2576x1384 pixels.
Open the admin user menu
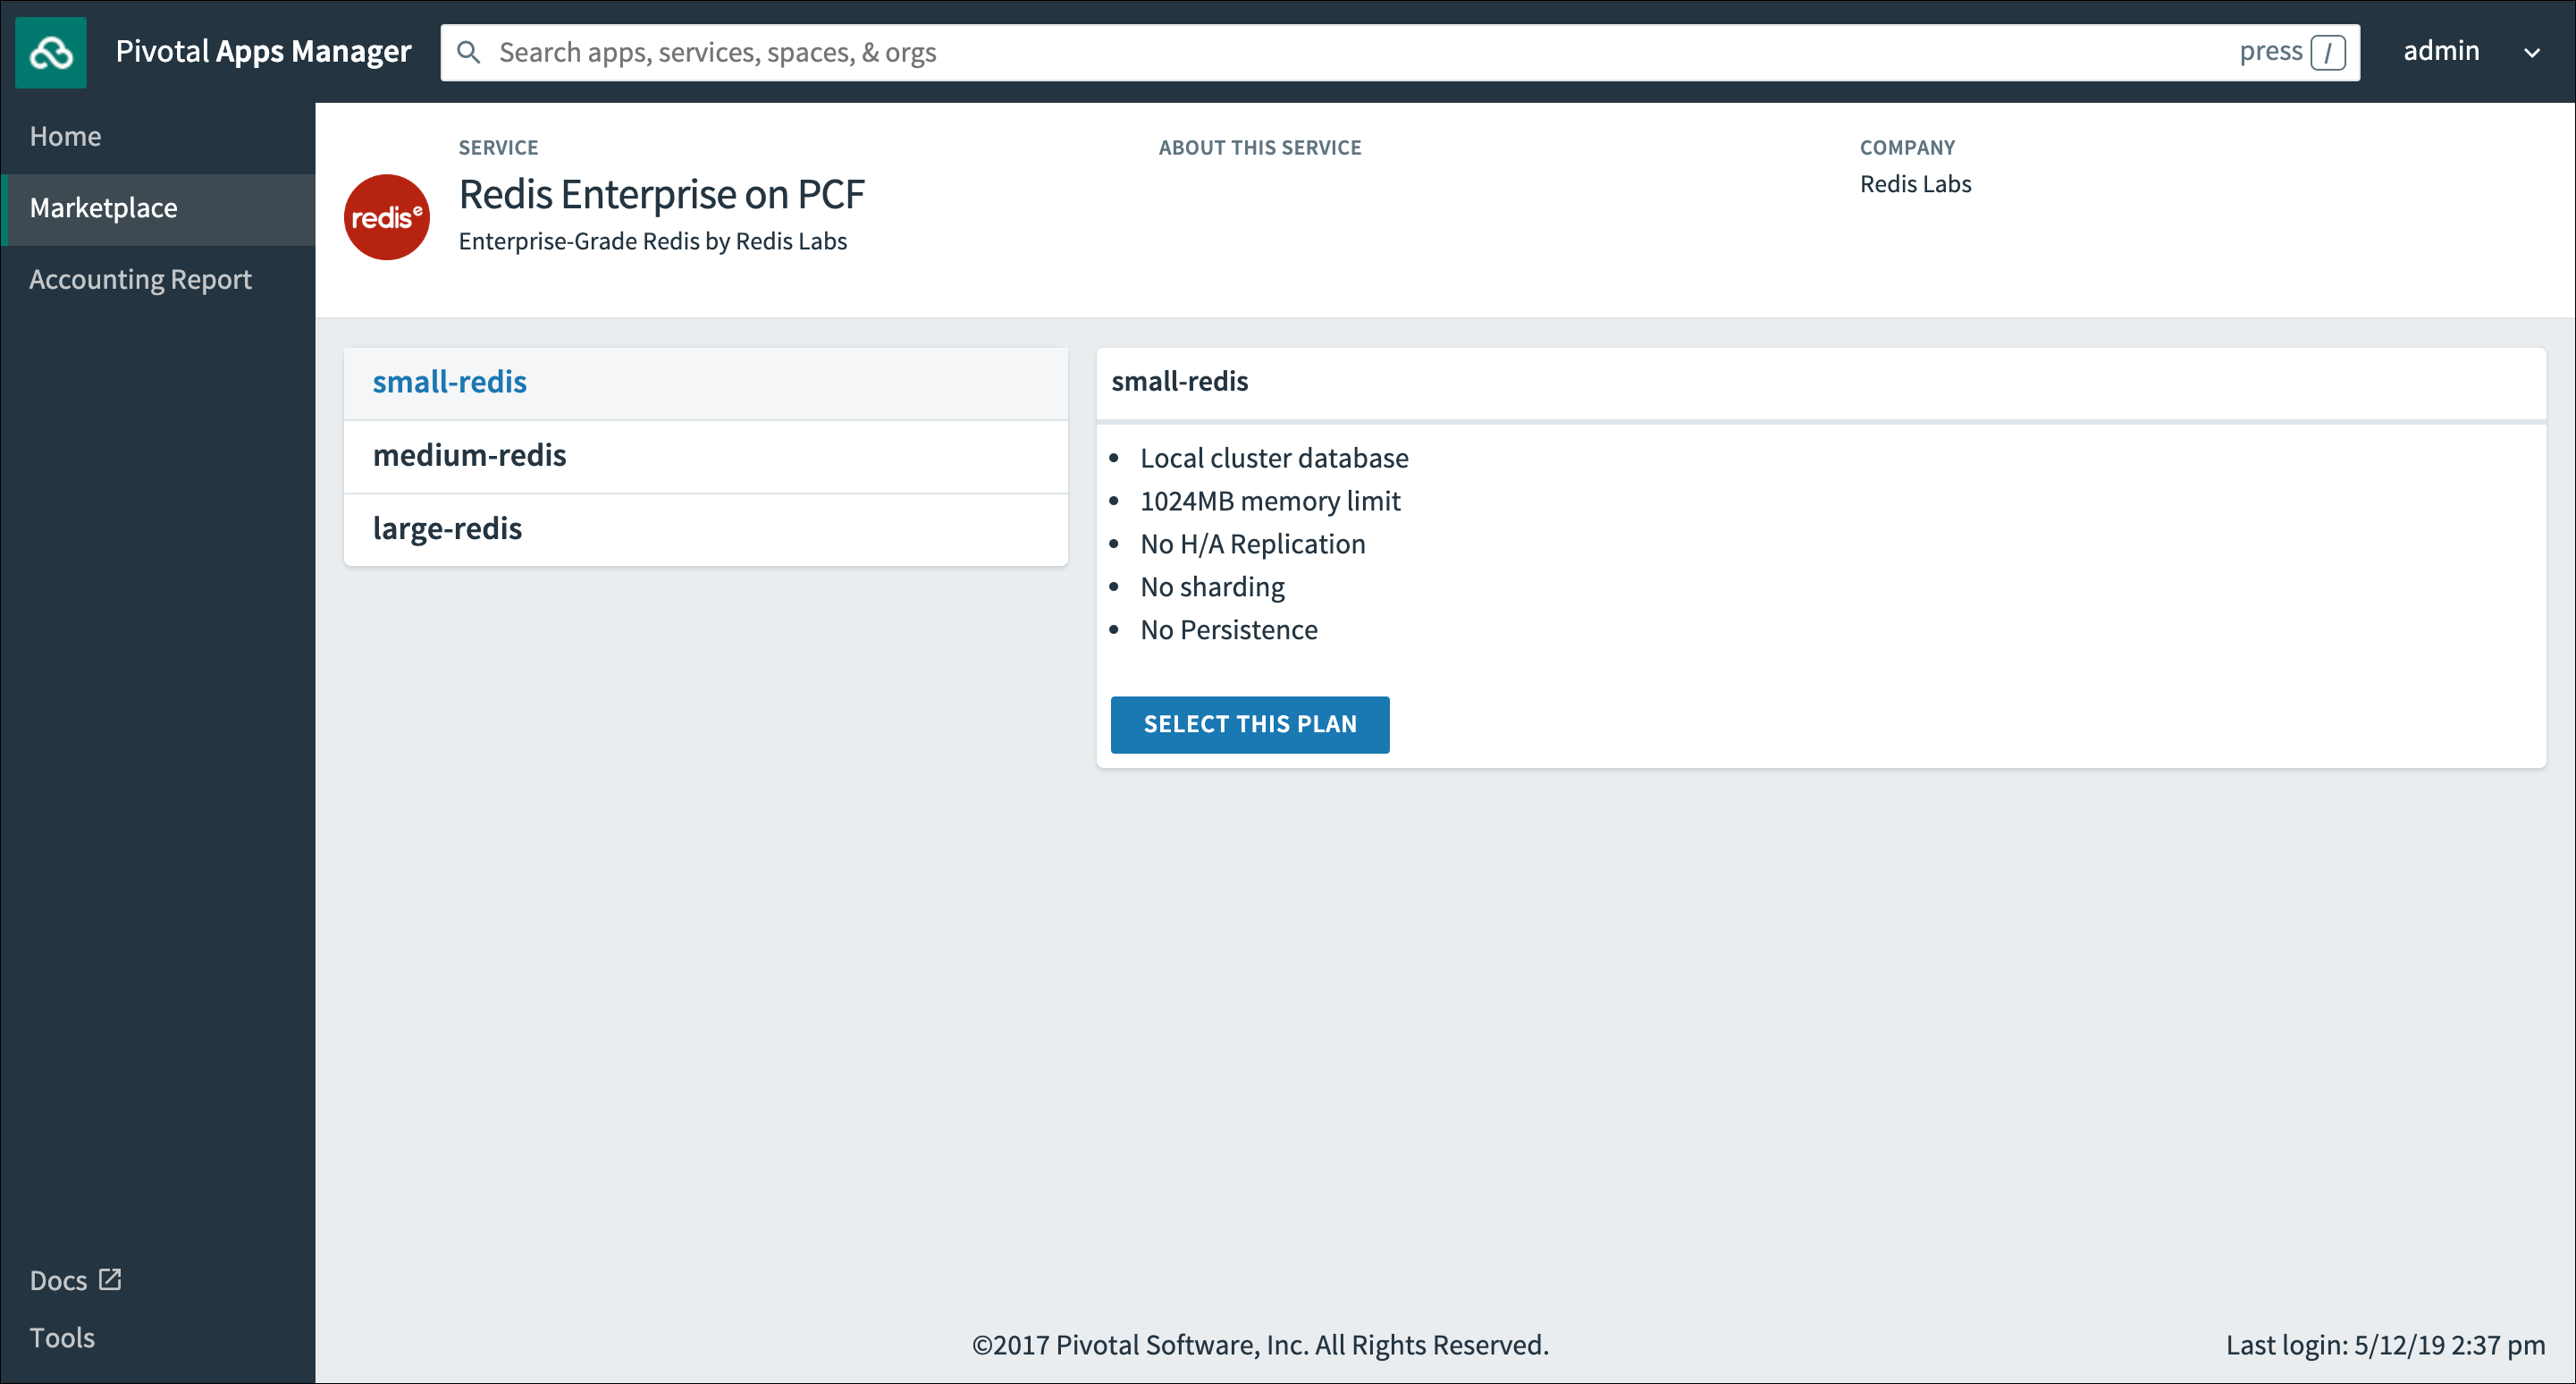click(x=2441, y=51)
